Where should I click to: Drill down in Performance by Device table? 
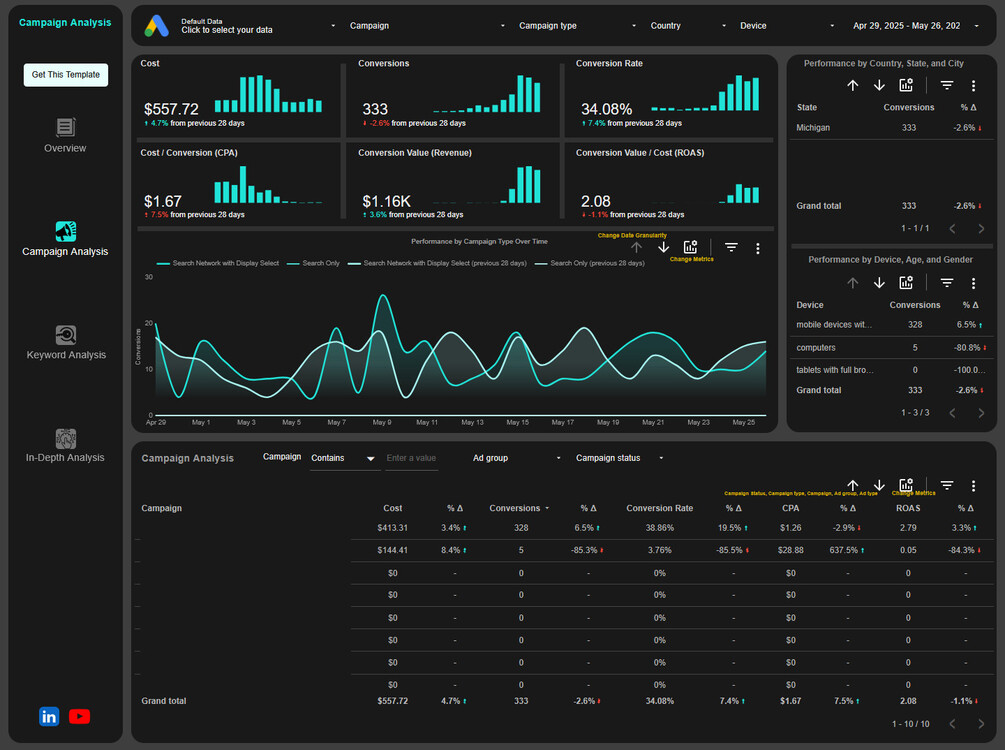point(879,283)
